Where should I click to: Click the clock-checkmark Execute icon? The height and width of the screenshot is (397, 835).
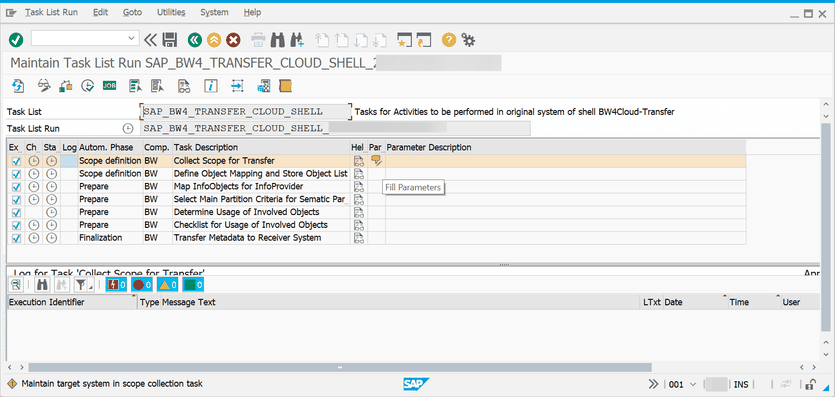pyautogui.click(x=87, y=86)
